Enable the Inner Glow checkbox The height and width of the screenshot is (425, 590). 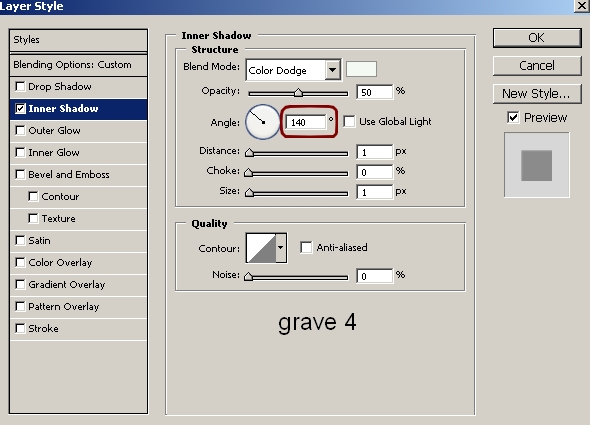(x=20, y=152)
